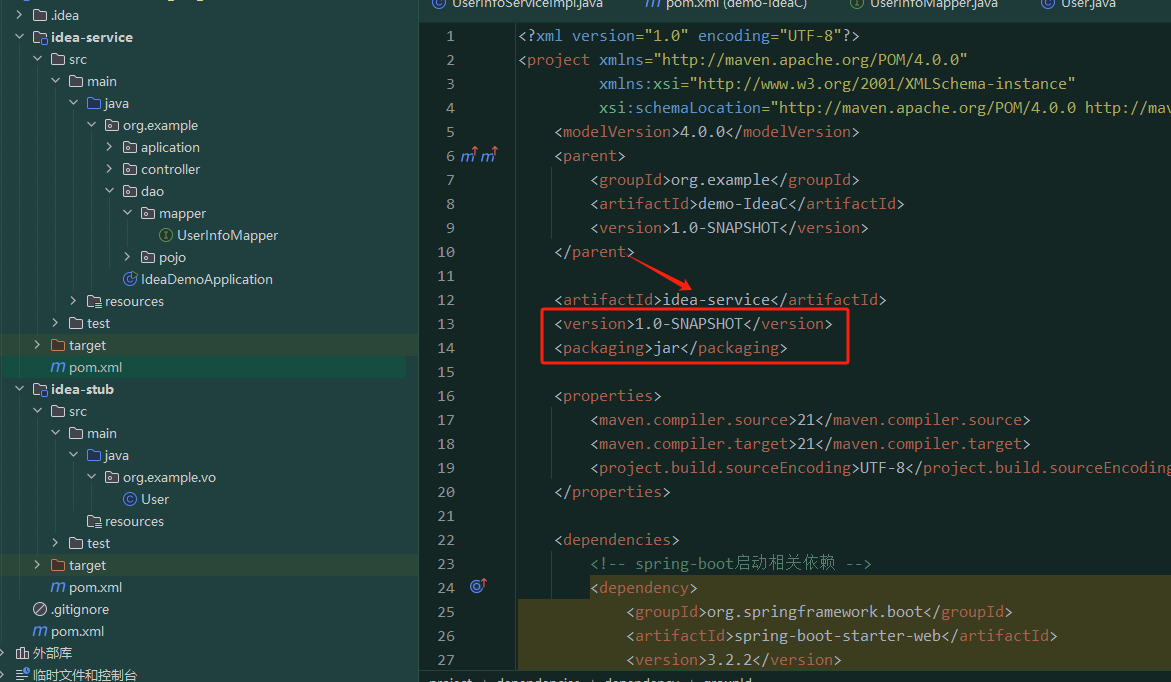Viewport: 1171px width, 682px height.
Task: Click the dao package icon
Action: 130,191
